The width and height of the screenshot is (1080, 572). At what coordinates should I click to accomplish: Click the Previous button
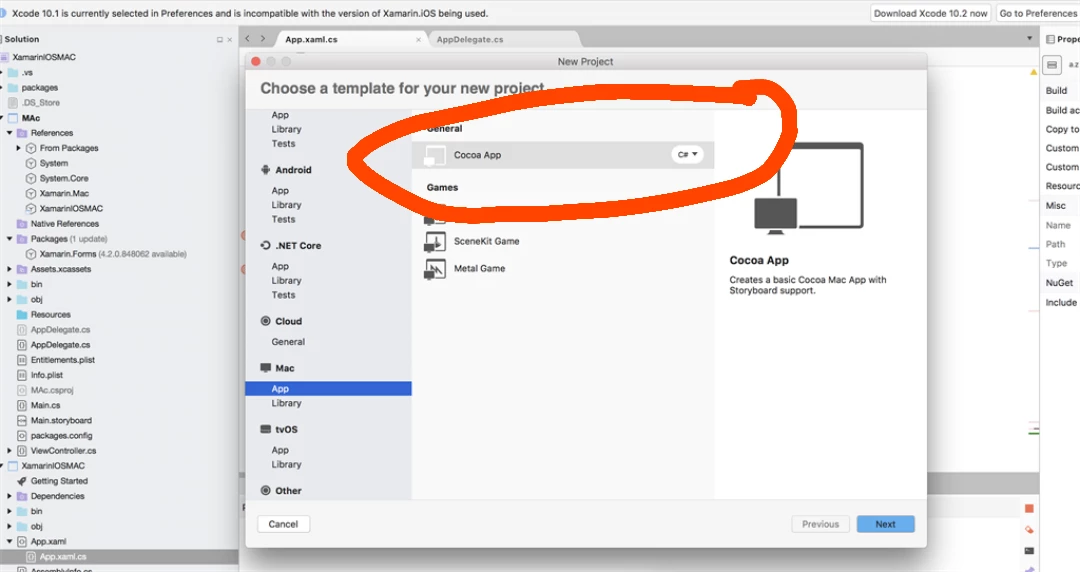click(x=820, y=524)
